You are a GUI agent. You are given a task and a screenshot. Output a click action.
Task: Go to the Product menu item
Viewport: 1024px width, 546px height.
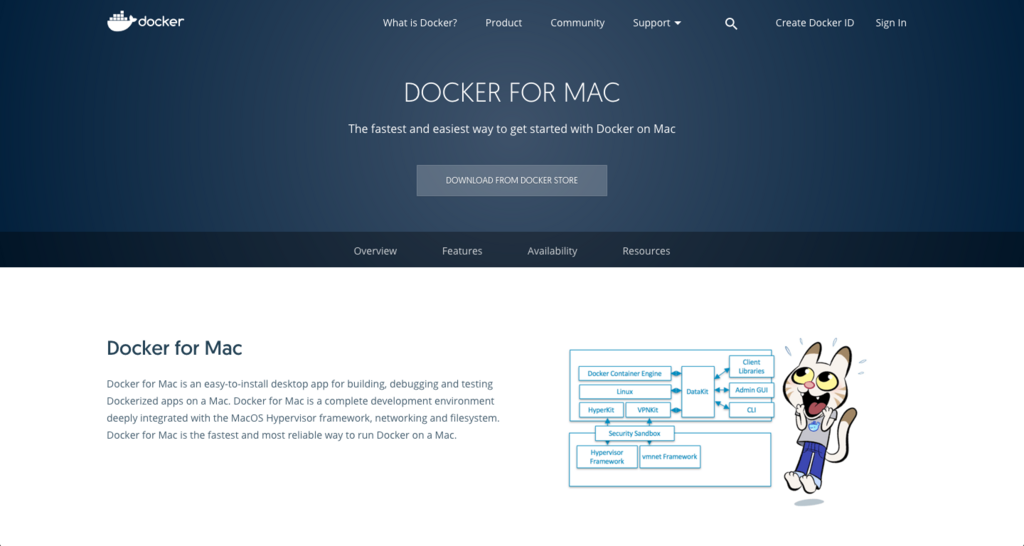point(504,23)
